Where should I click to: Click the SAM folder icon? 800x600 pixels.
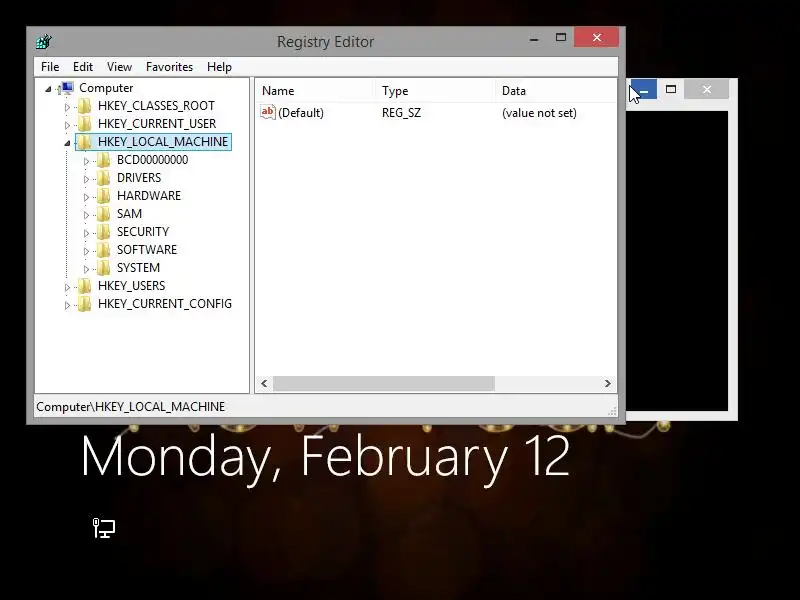[x=104, y=214]
